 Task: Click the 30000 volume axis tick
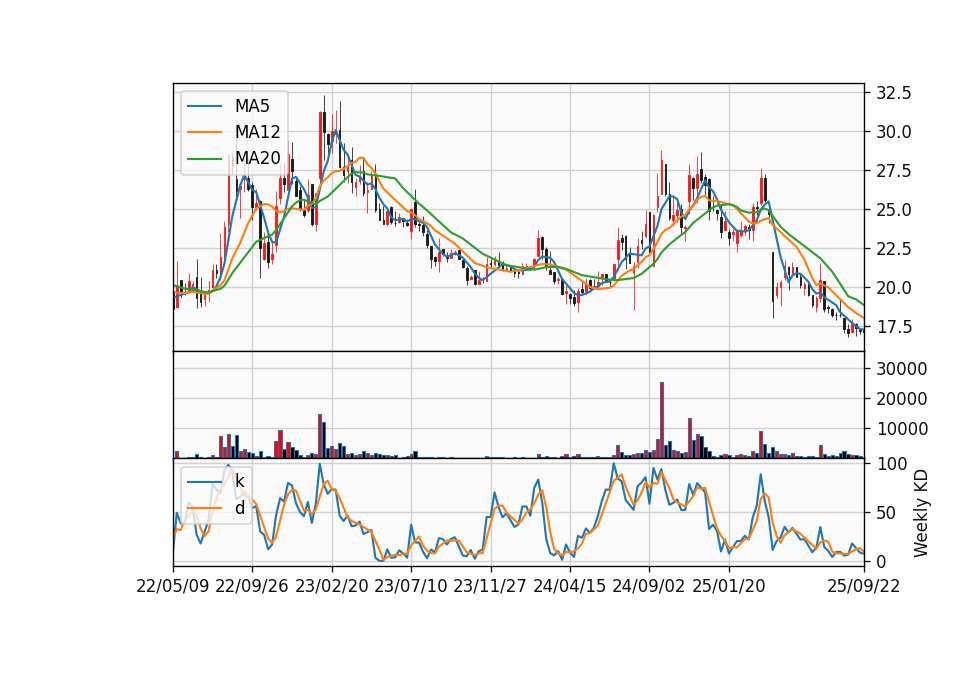[x=902, y=369]
